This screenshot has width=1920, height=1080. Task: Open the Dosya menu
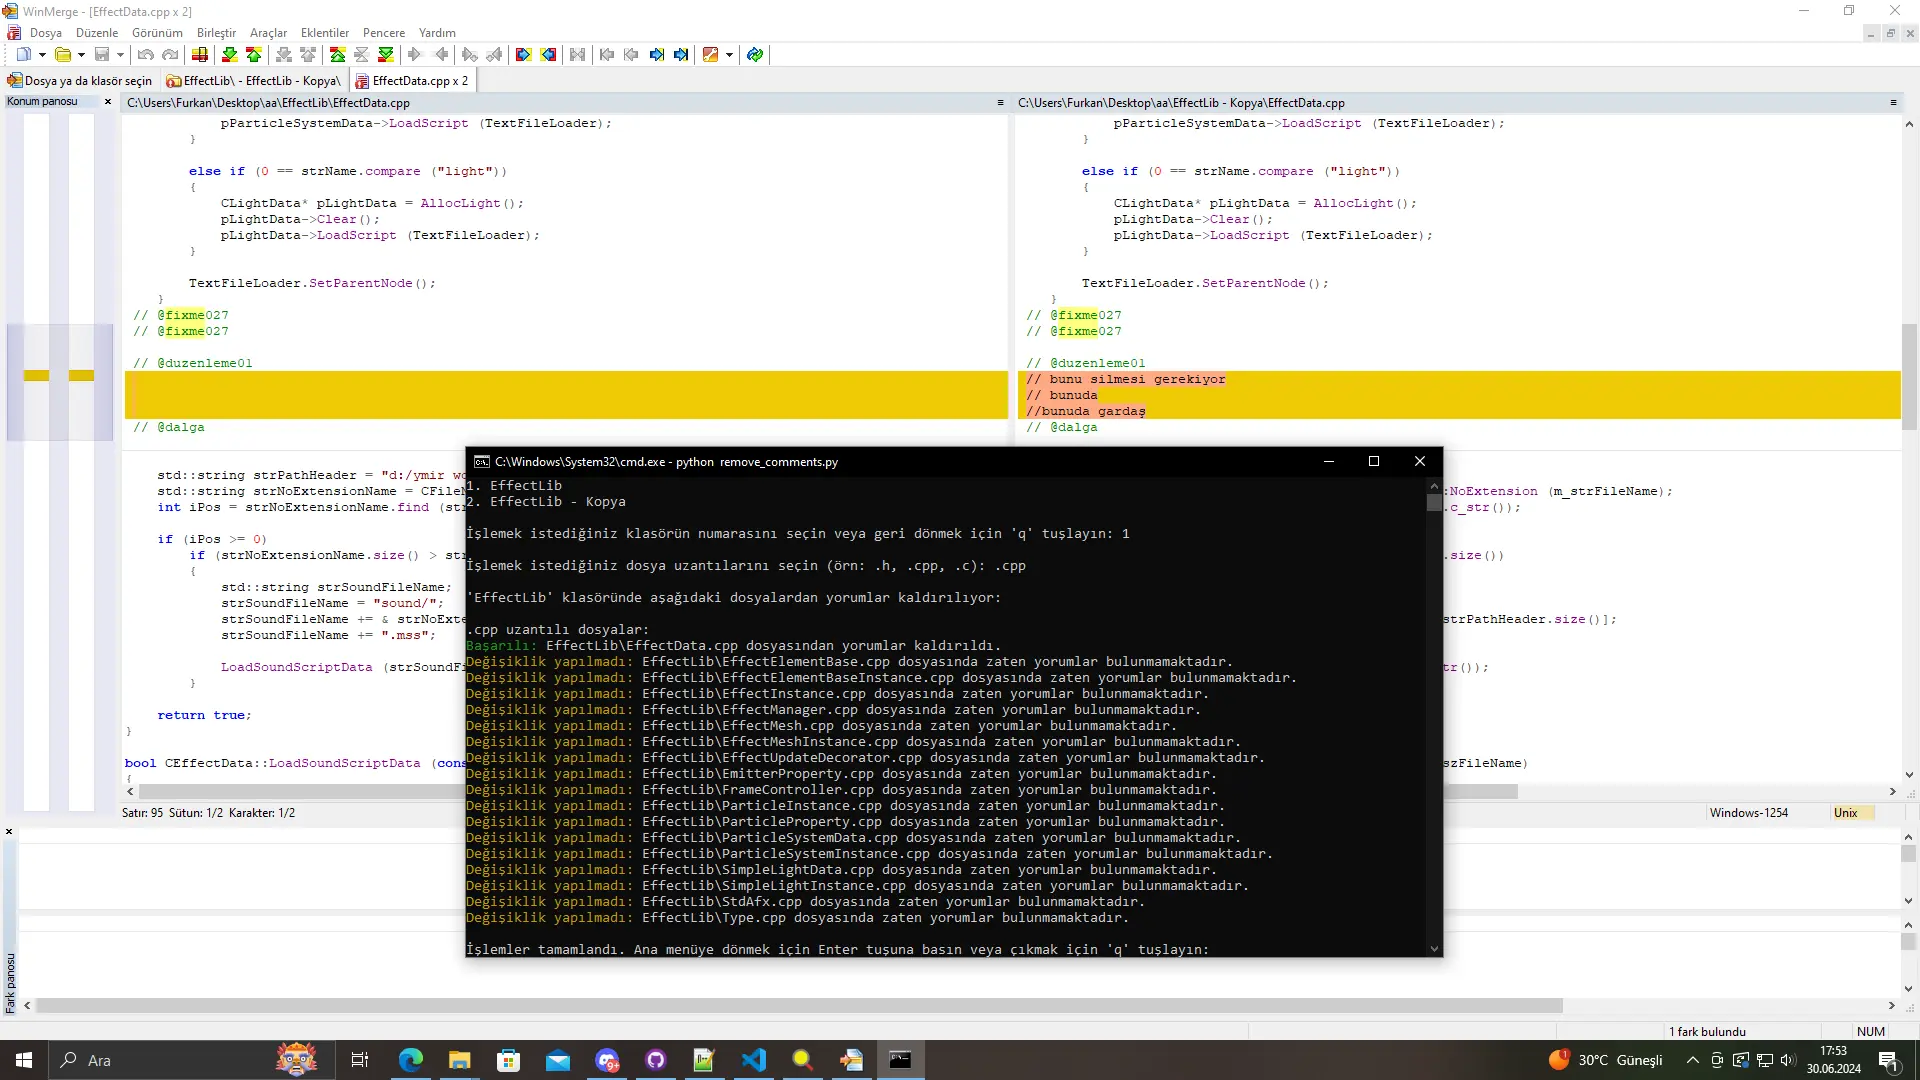tap(46, 33)
